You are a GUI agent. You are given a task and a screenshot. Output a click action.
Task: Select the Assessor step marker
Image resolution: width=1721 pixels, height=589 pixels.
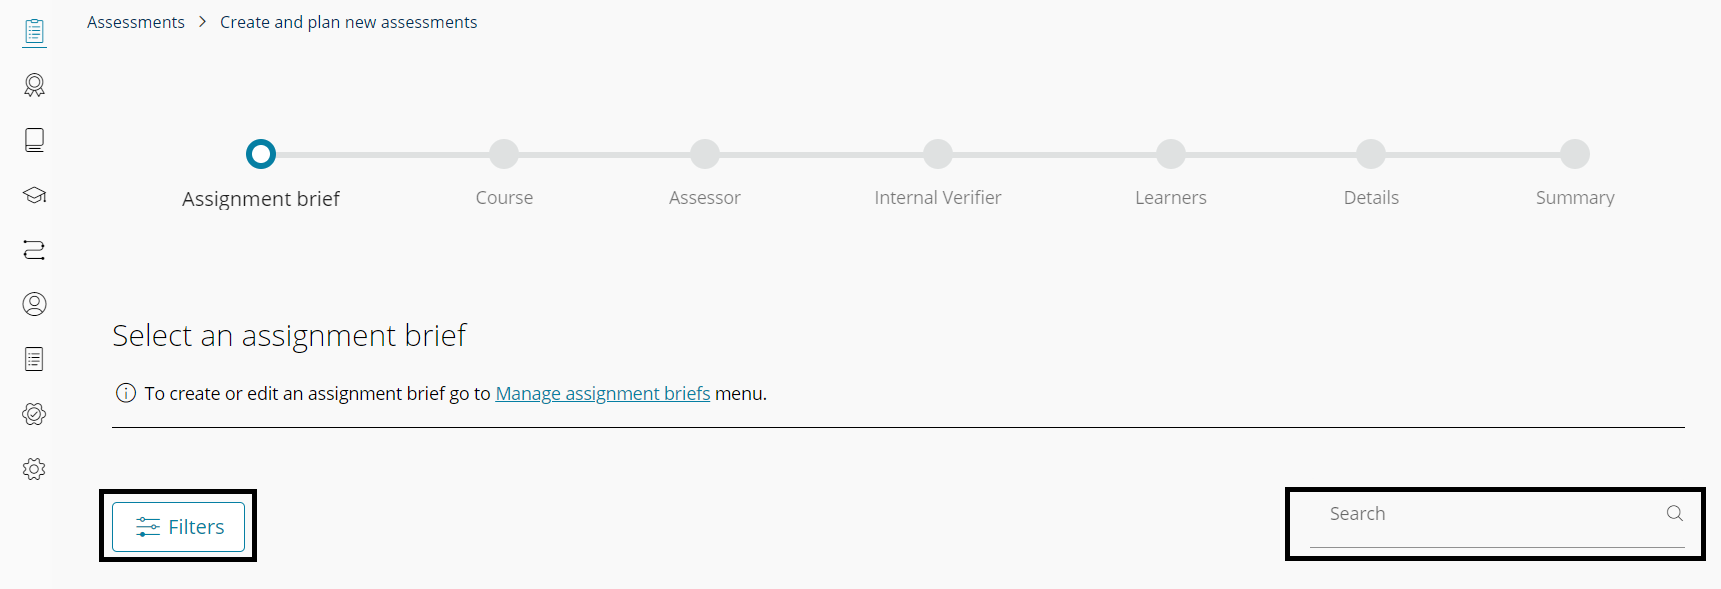pos(705,154)
